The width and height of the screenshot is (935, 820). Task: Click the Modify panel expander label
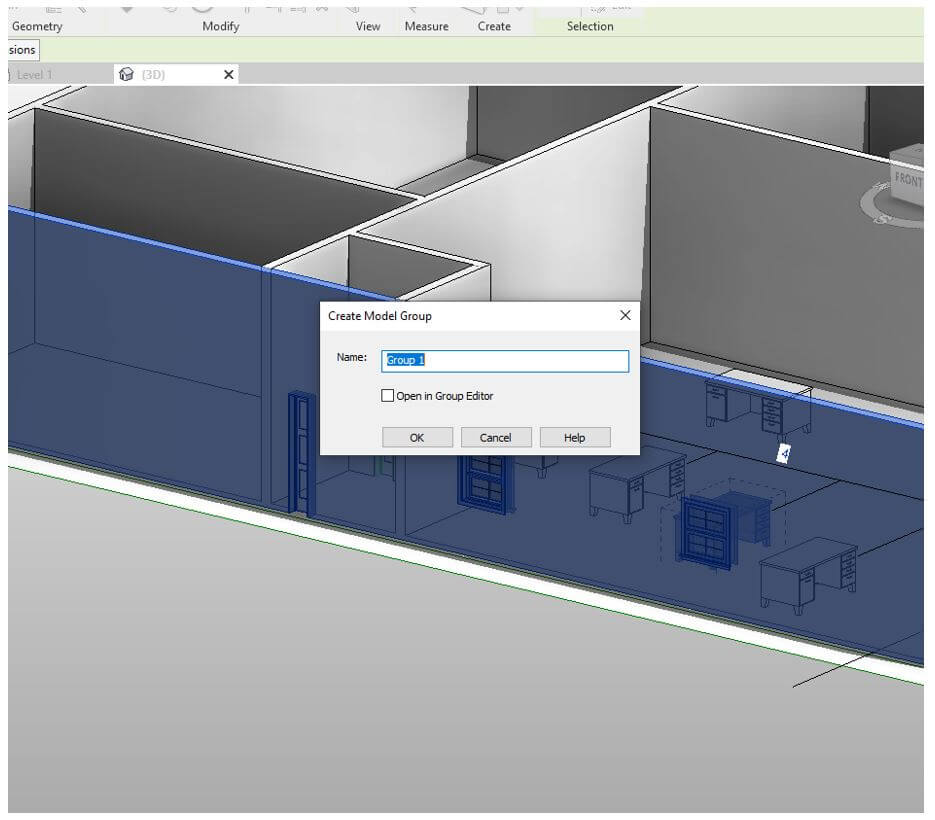[220, 27]
